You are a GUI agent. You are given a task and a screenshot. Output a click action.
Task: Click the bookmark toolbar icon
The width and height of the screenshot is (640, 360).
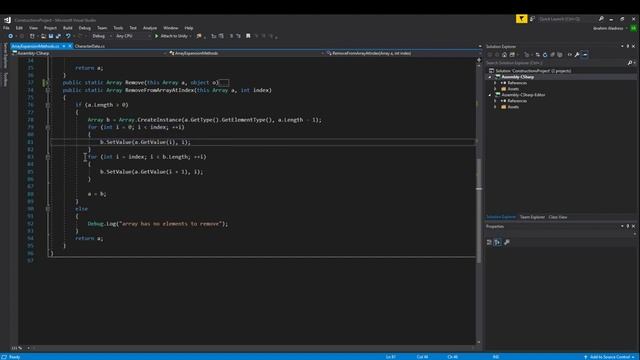click(248, 36)
